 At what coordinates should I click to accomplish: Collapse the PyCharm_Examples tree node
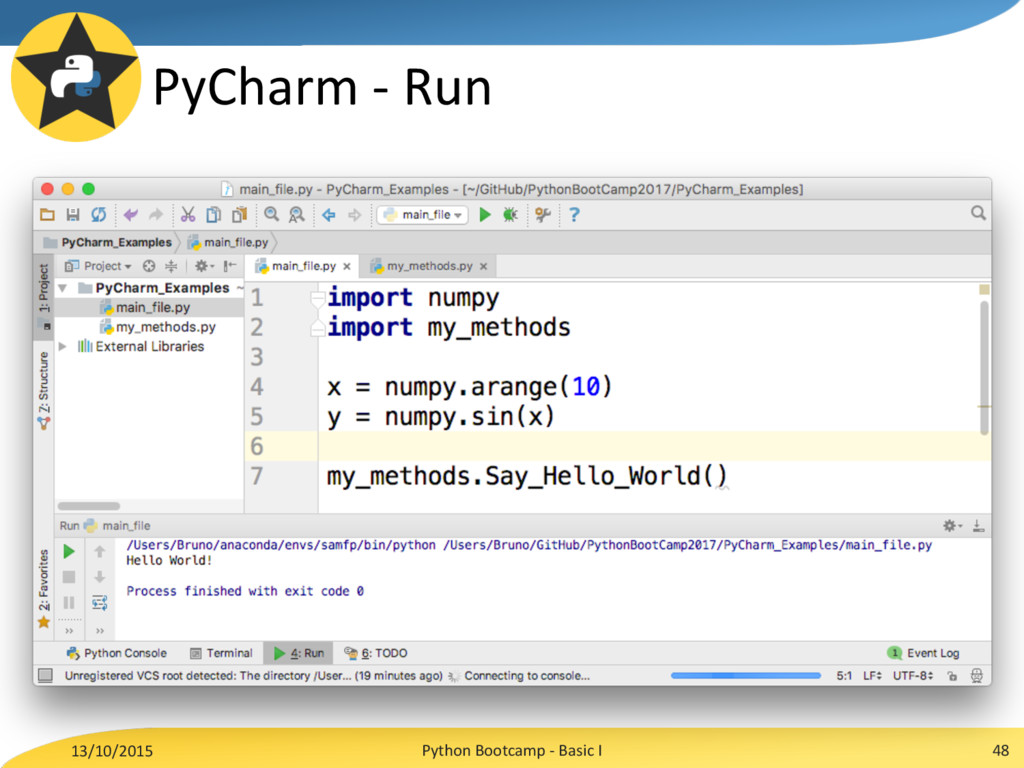[x=63, y=288]
